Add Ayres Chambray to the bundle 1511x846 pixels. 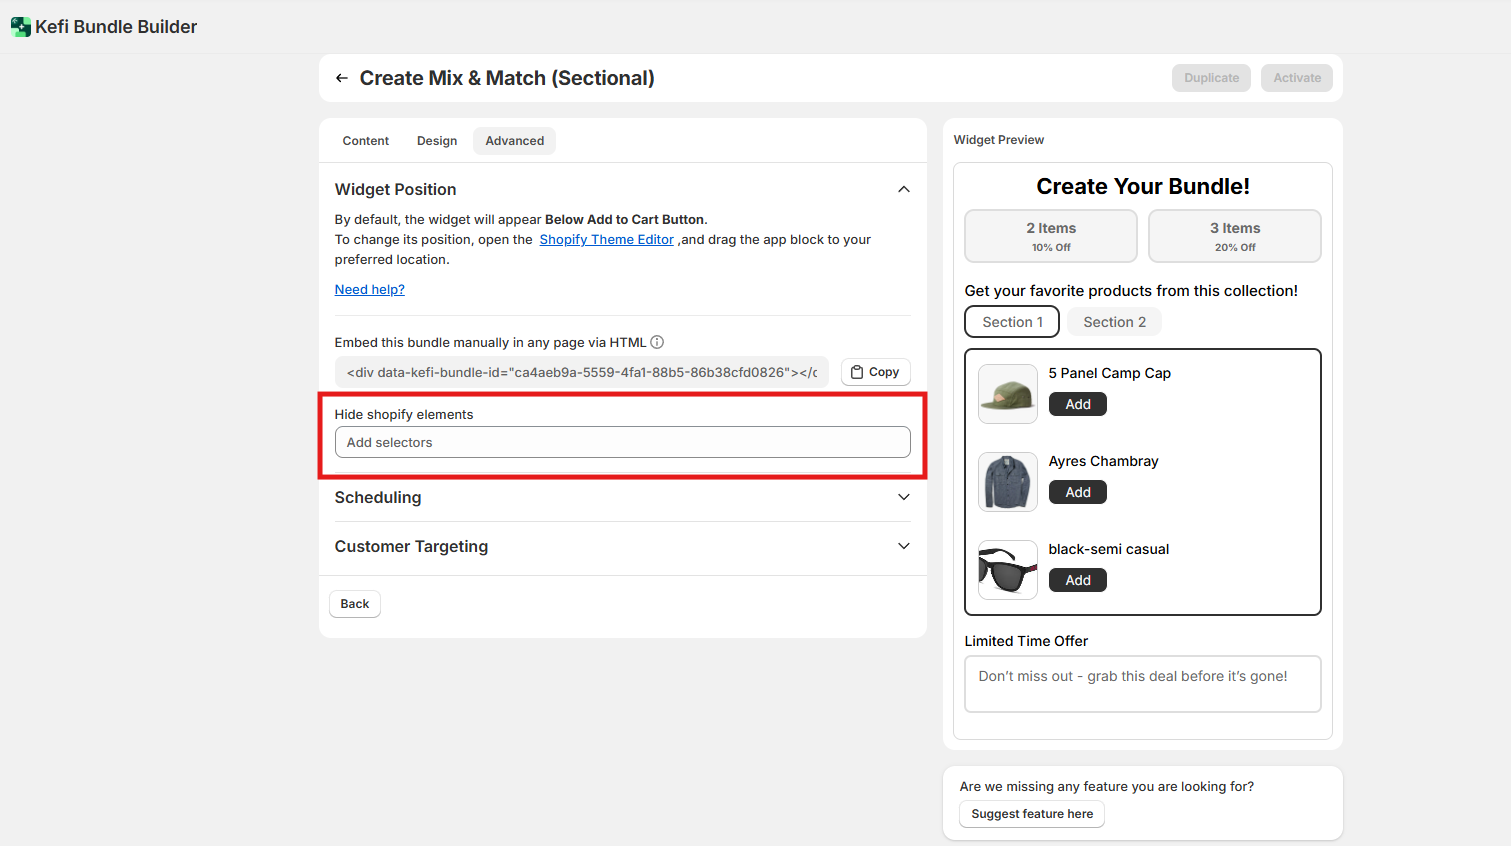pyautogui.click(x=1077, y=492)
